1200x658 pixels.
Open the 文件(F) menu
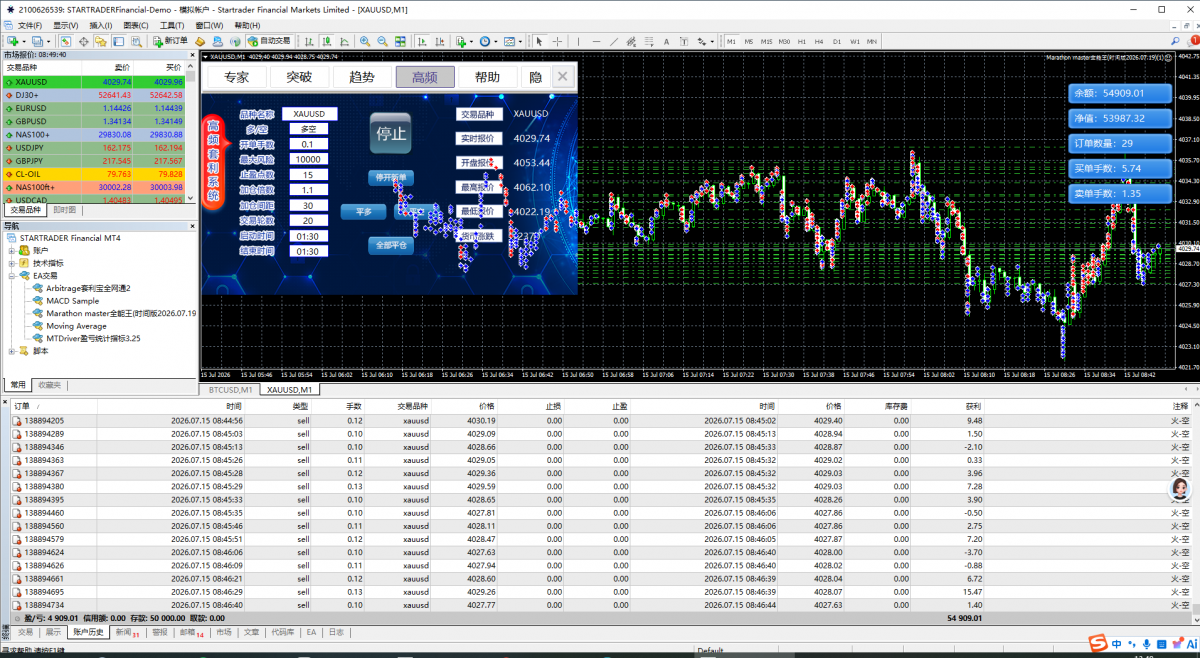coord(30,25)
